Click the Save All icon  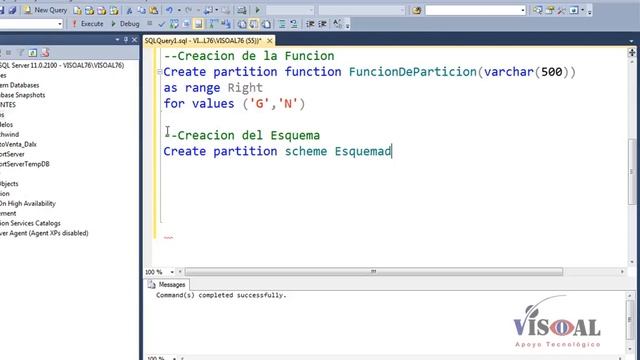(x=12, y=10)
